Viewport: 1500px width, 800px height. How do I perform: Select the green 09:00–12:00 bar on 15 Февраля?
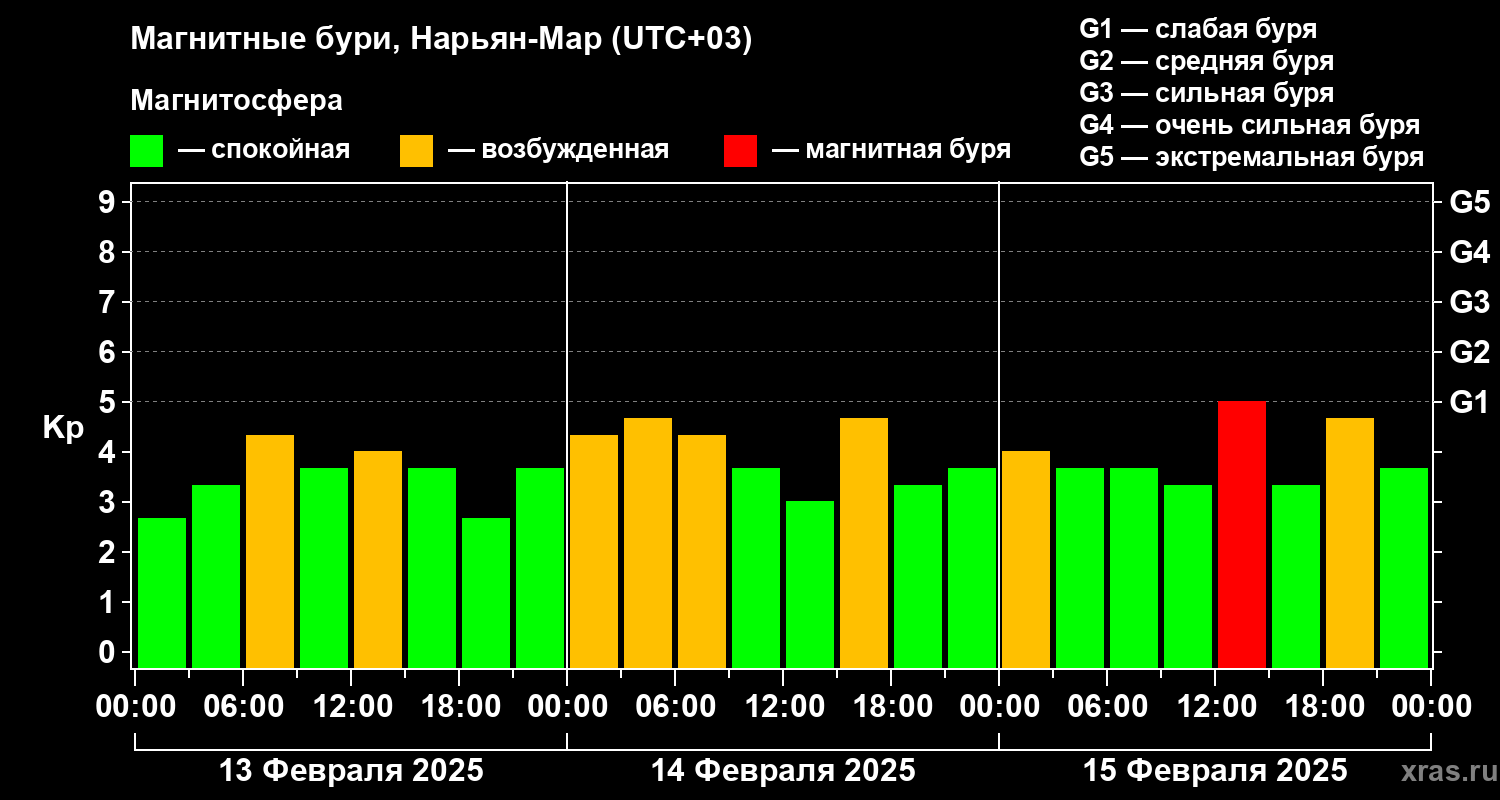[1188, 576]
